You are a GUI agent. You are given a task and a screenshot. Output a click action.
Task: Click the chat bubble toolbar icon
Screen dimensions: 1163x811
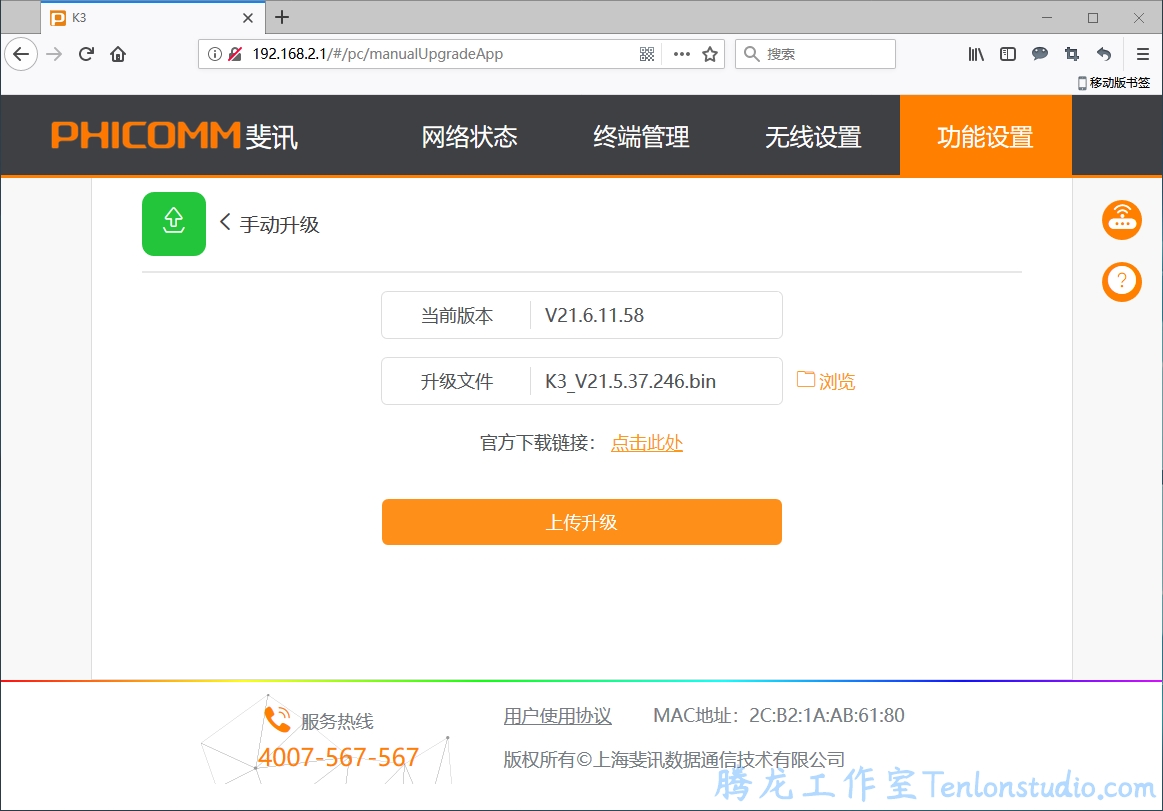click(1040, 53)
